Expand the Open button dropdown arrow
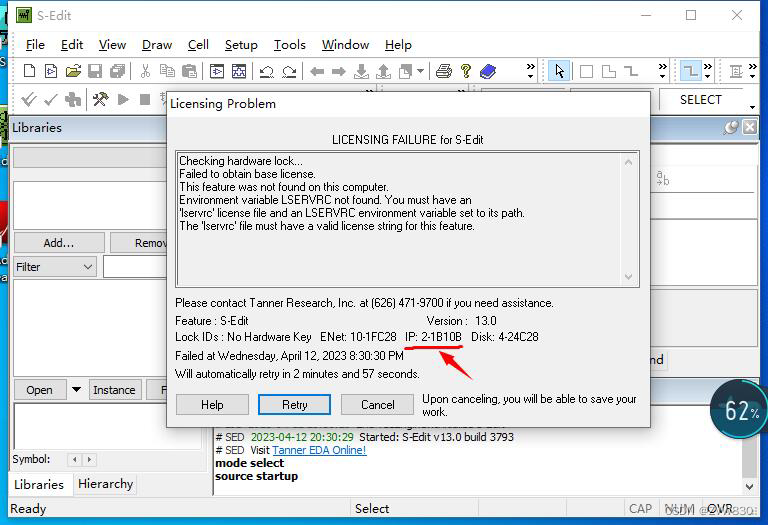Viewport: 768px width, 525px height. tap(76, 390)
